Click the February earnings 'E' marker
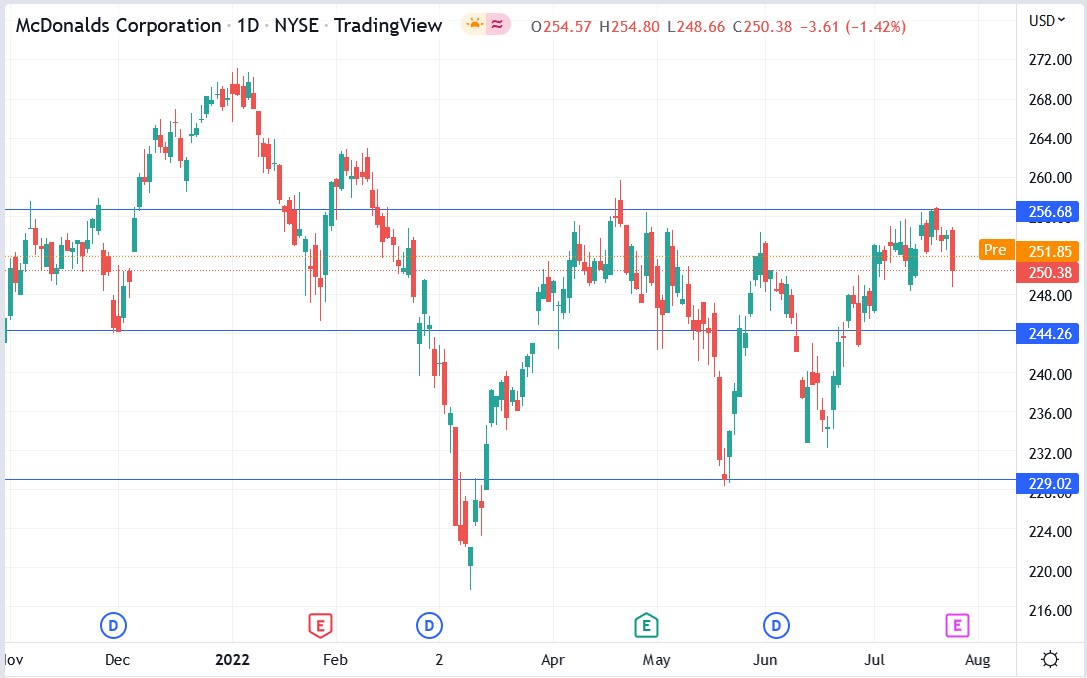Image resolution: width=1087 pixels, height=678 pixels. [320, 626]
